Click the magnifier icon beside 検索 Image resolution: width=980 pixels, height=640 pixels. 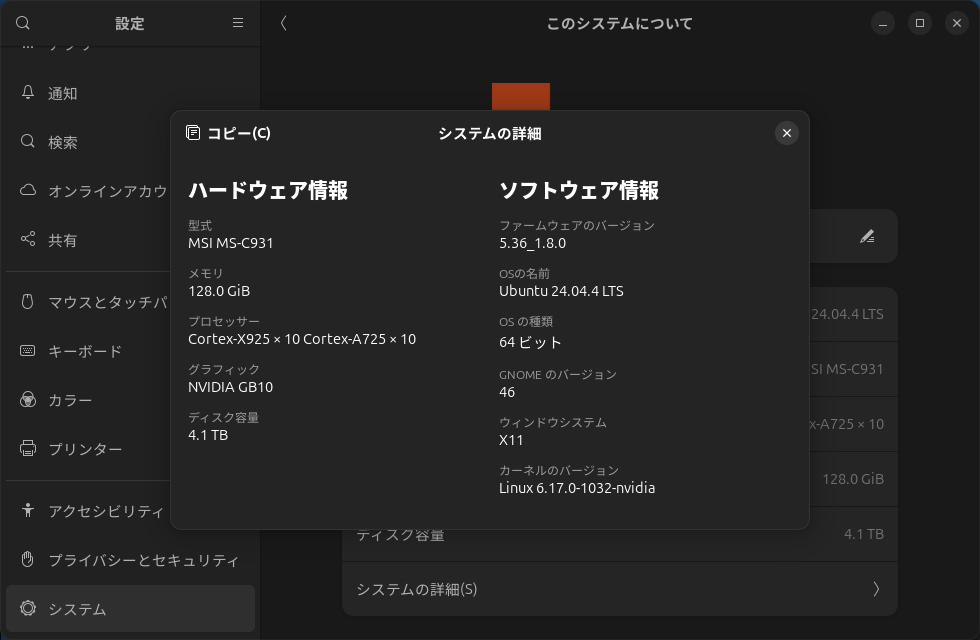(28, 141)
